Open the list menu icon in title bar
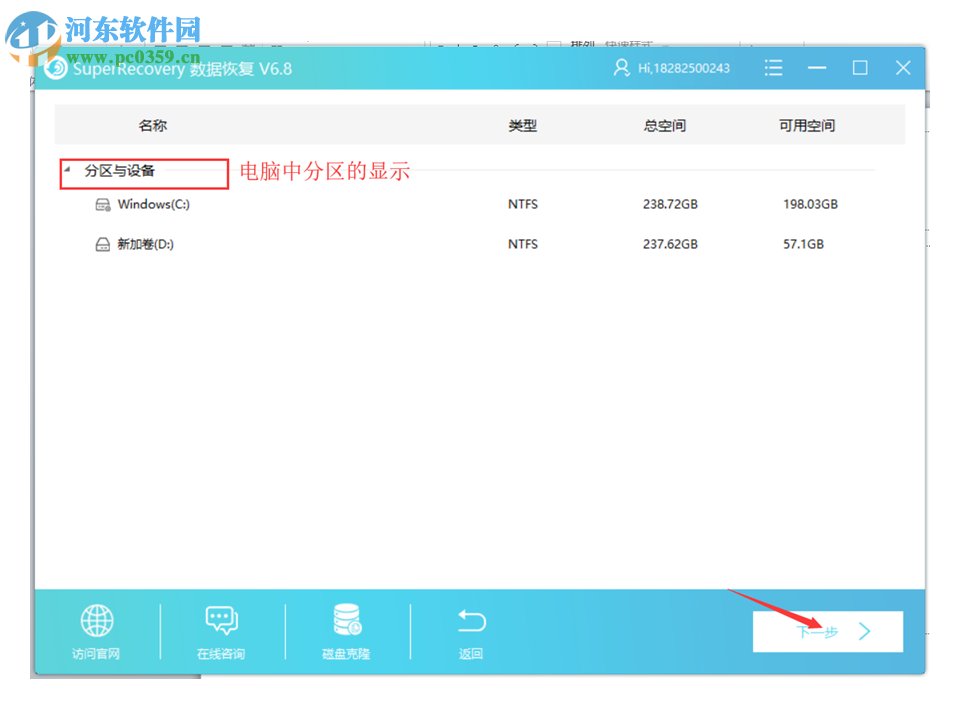Viewport: 960px width, 720px height. click(x=773, y=67)
